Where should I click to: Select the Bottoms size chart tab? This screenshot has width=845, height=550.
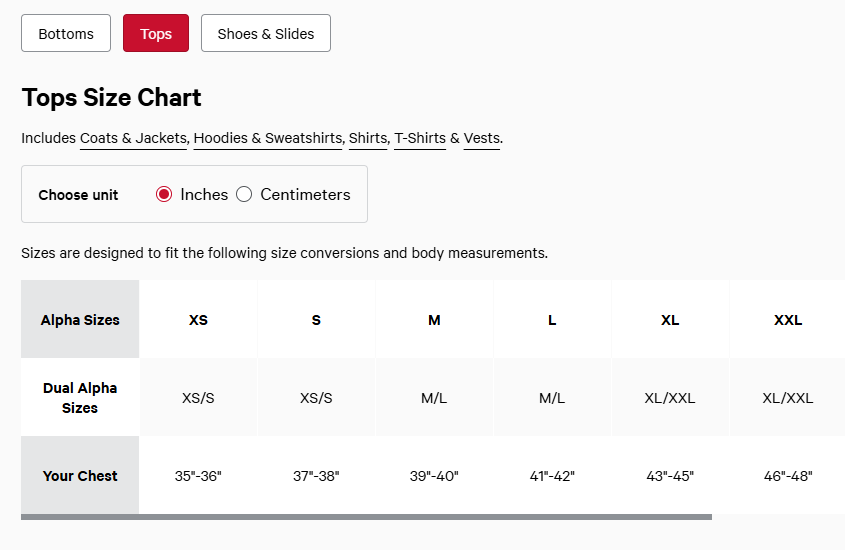click(x=66, y=33)
